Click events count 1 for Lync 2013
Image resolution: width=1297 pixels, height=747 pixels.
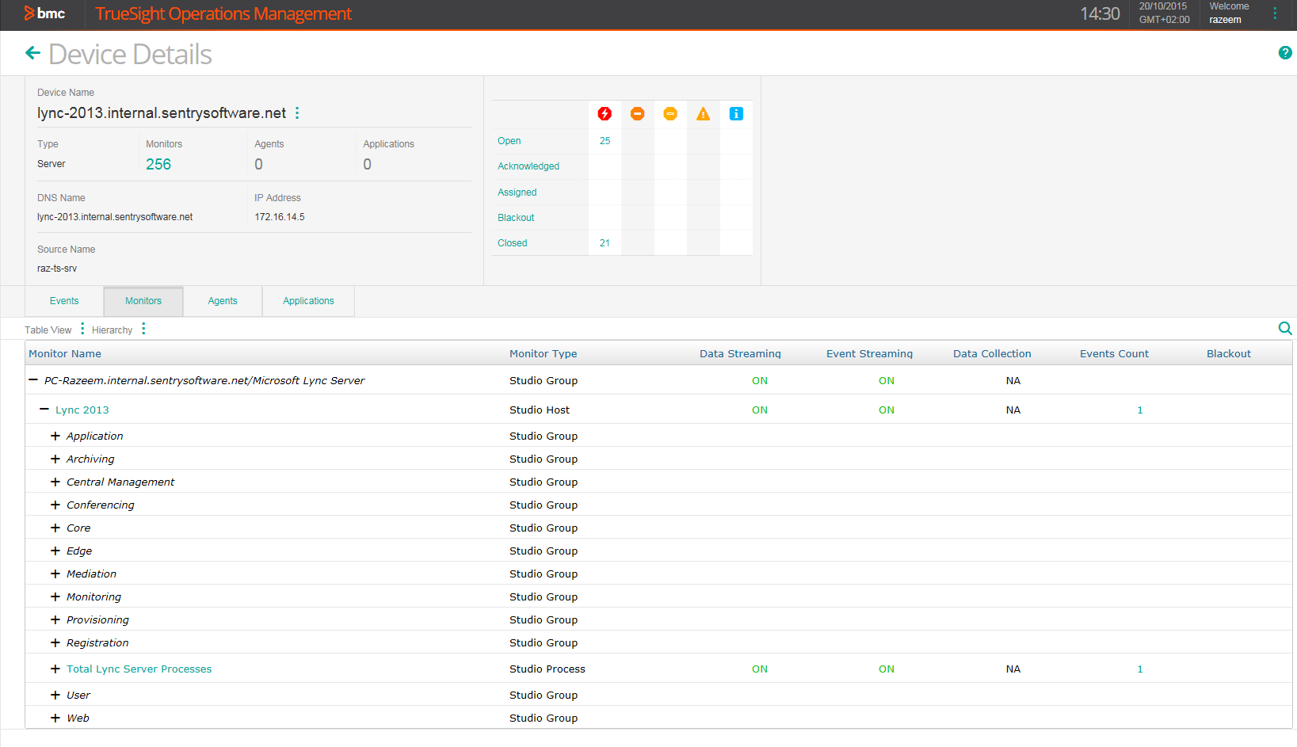click(x=1140, y=410)
